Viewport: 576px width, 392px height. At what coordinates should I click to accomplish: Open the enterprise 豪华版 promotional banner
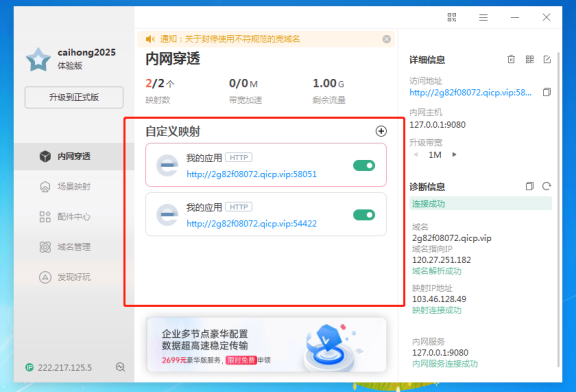(266, 345)
